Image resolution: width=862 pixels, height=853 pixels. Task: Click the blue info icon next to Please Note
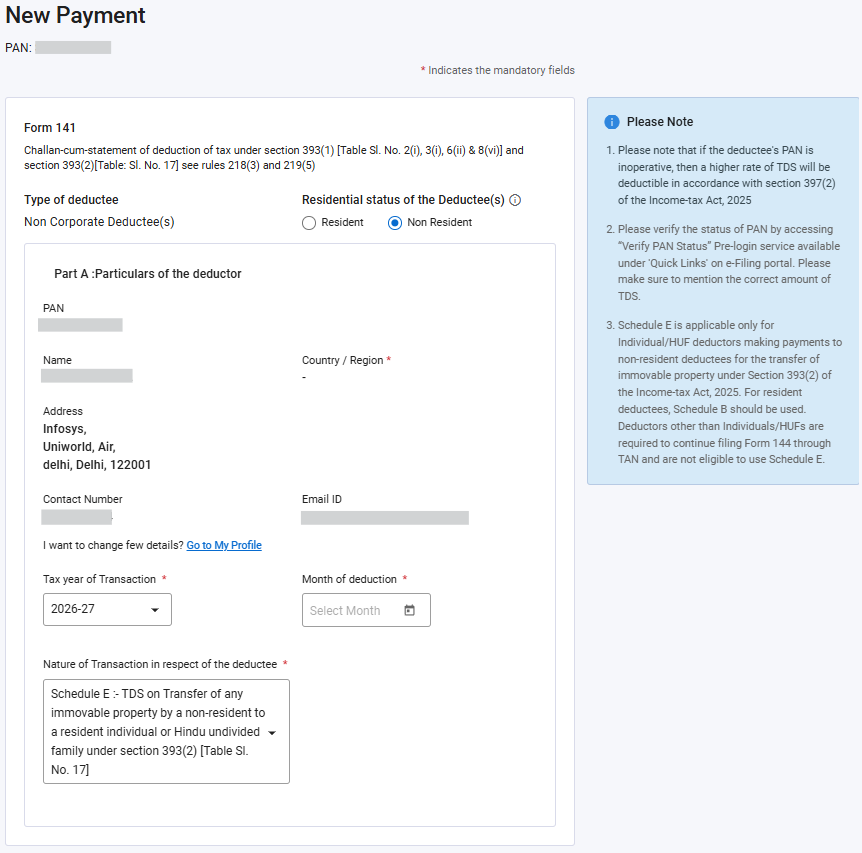pyautogui.click(x=612, y=122)
